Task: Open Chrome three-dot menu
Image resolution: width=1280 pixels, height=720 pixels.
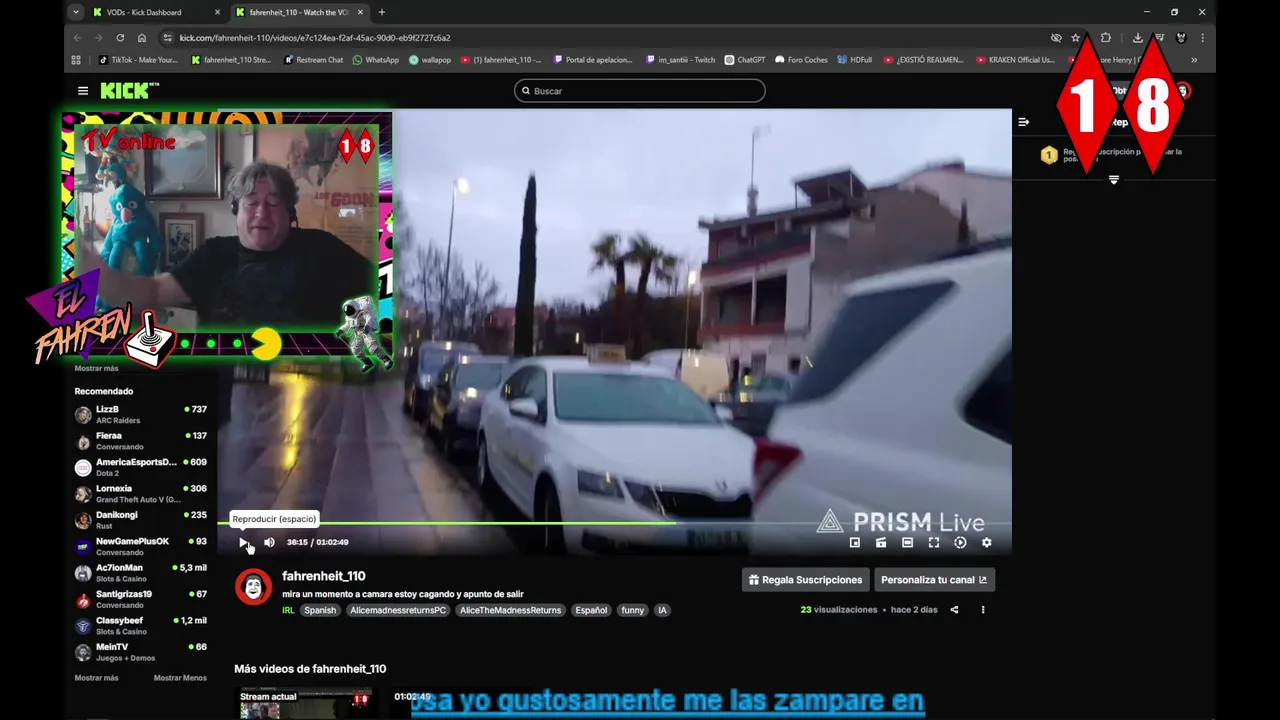Action: (x=1202, y=38)
